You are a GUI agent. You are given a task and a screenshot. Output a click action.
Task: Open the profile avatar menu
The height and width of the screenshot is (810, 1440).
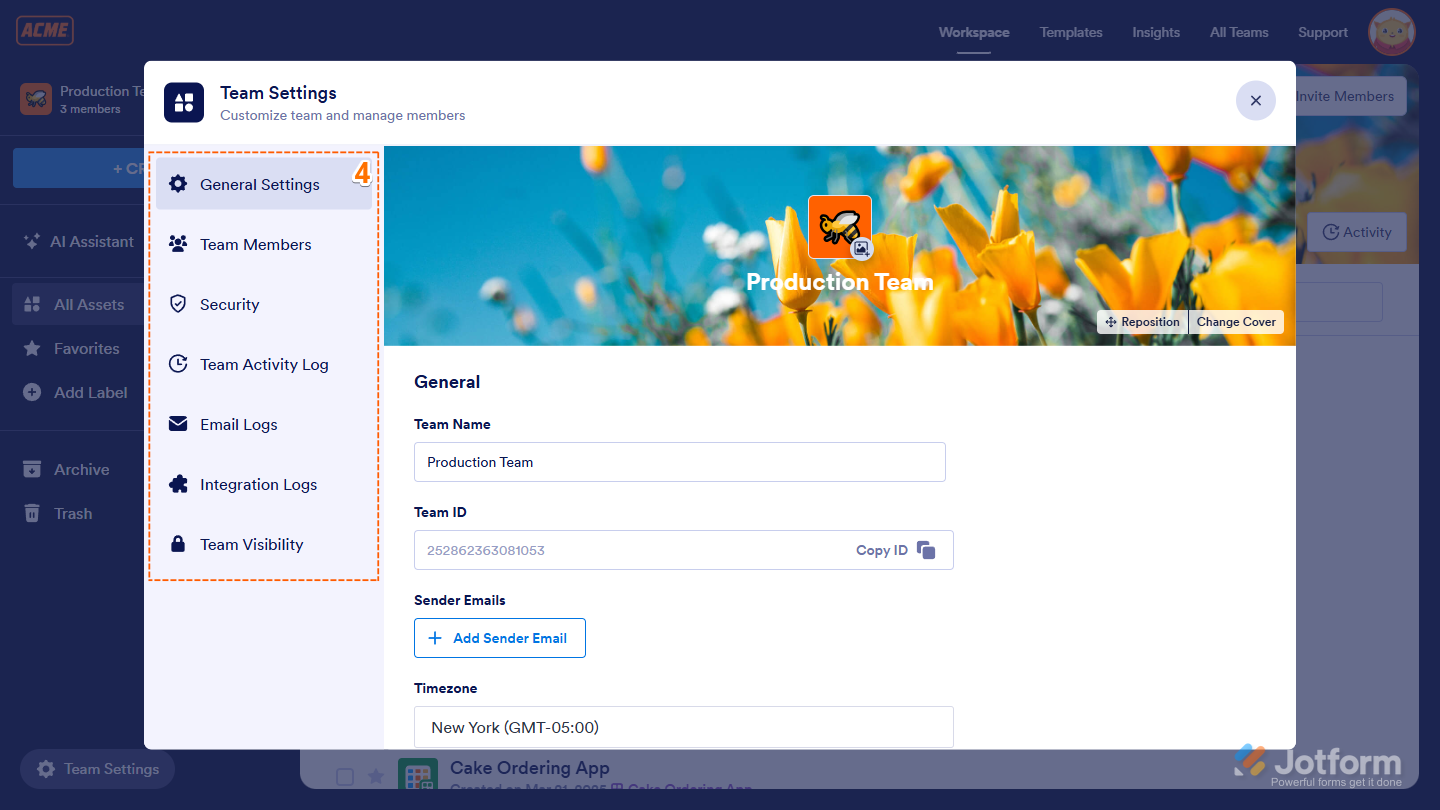point(1391,31)
